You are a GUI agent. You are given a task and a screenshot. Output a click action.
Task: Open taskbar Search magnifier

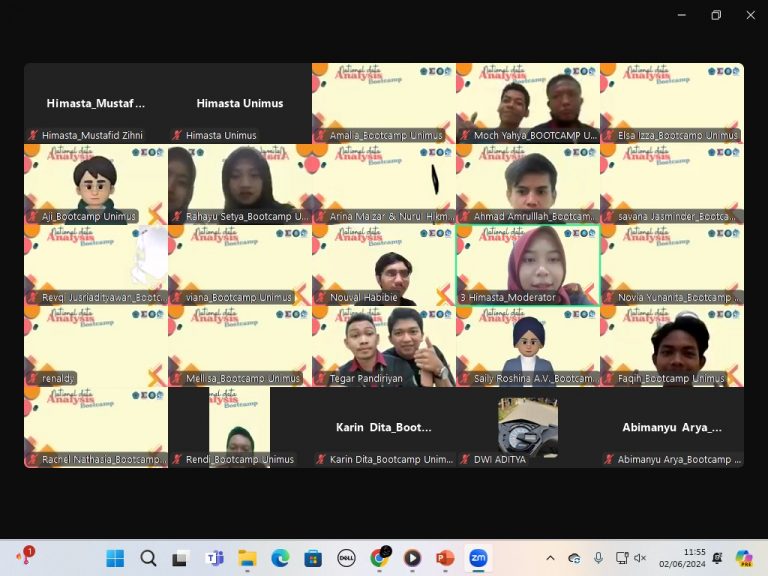click(x=148, y=558)
